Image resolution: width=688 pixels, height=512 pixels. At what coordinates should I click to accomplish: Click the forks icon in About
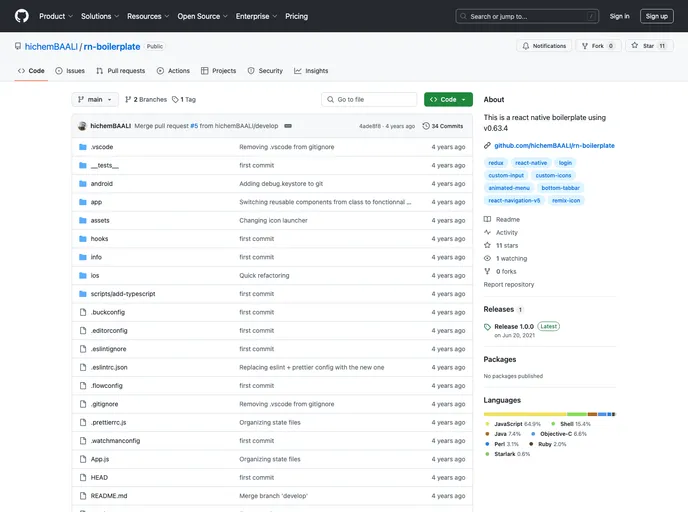pos(487,271)
